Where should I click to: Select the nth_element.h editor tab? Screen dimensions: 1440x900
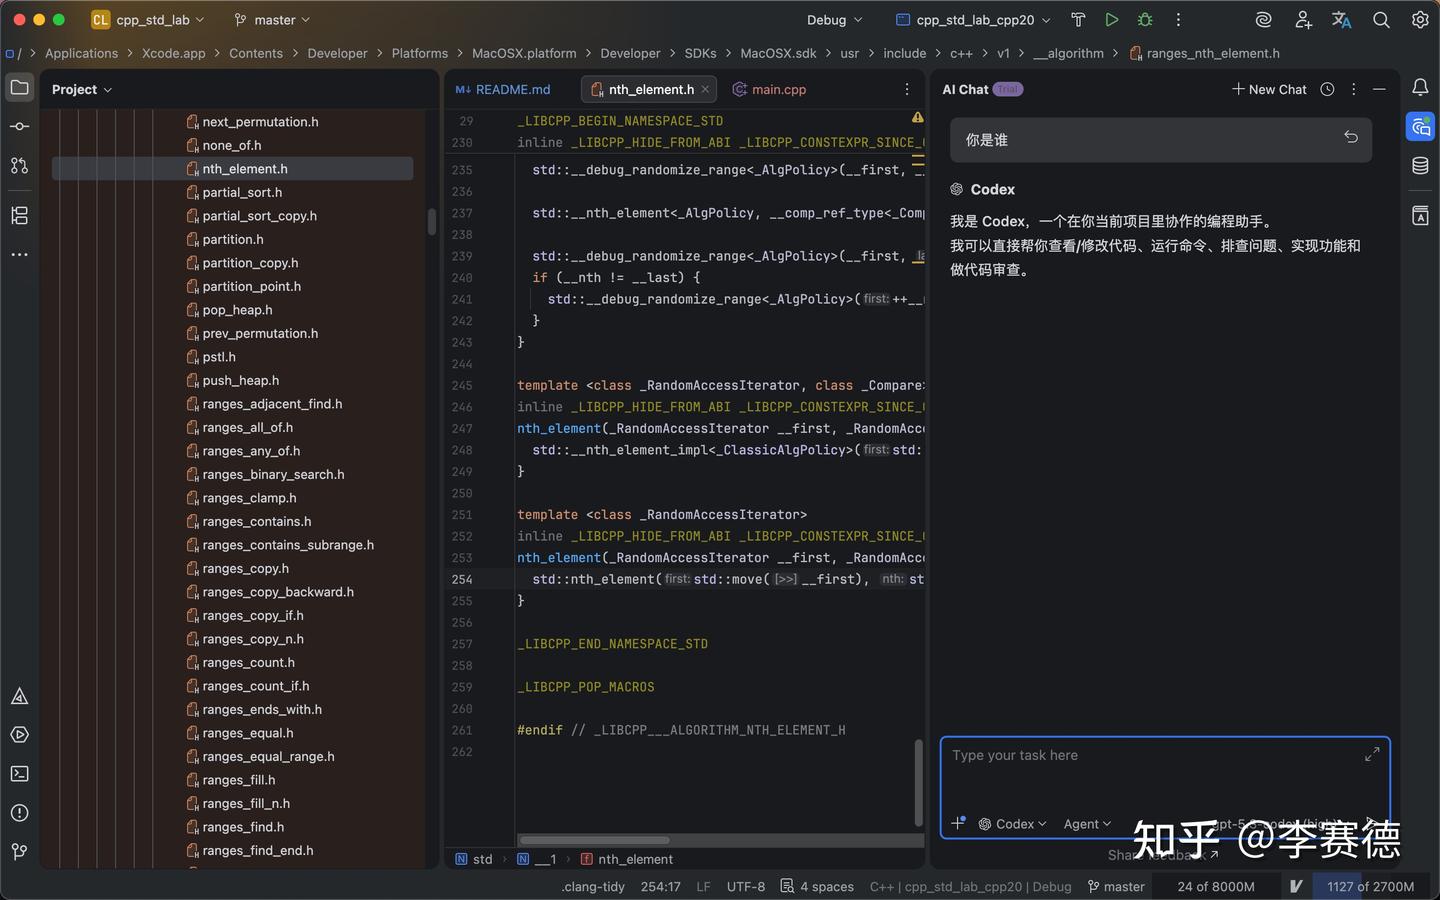pyautogui.click(x=650, y=89)
